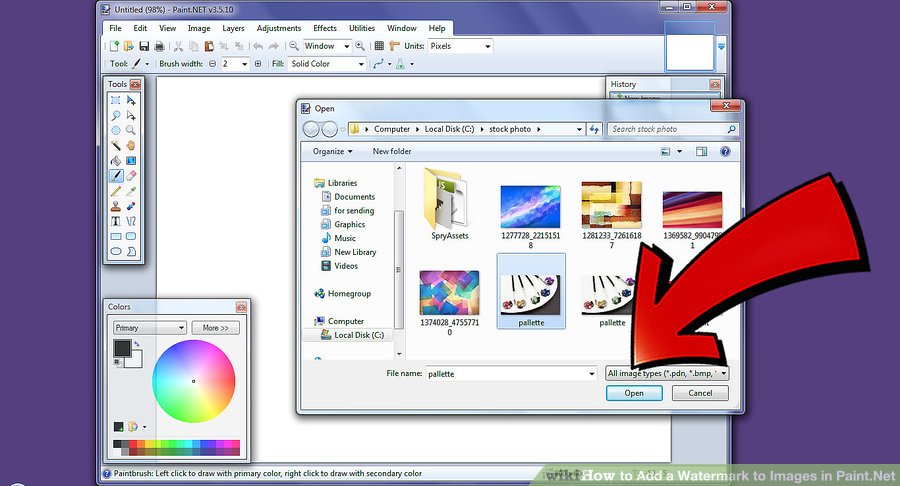Select the Magic Wand tool
900x486 pixels.
[x=116, y=145]
